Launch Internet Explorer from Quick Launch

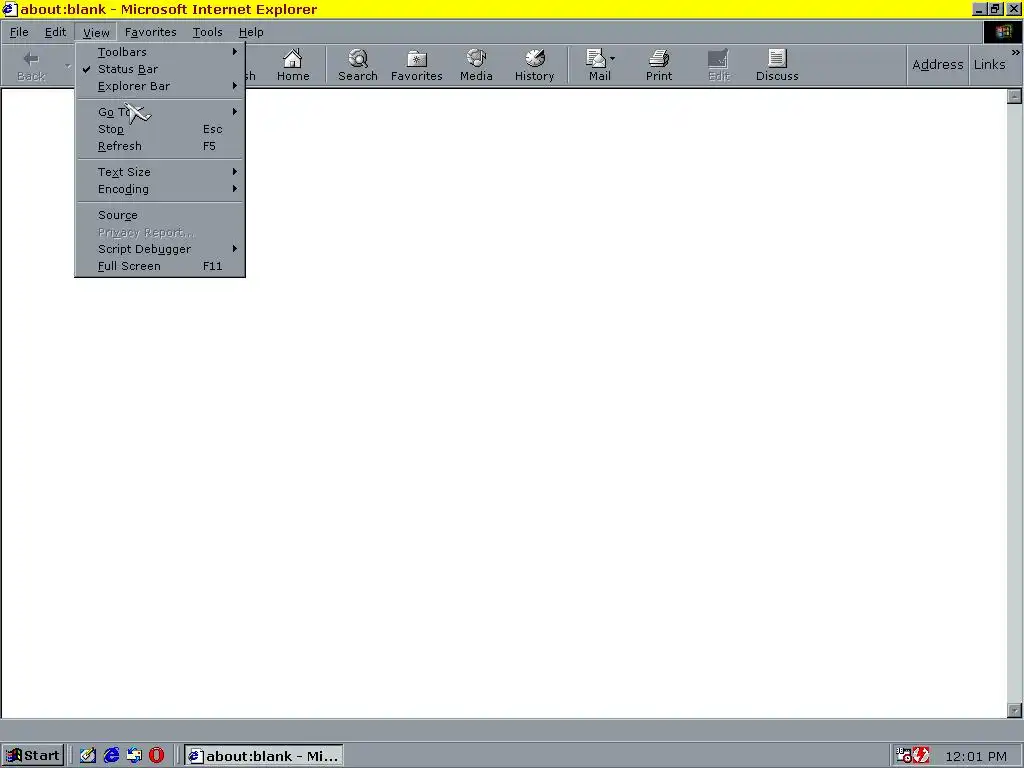(x=112, y=755)
